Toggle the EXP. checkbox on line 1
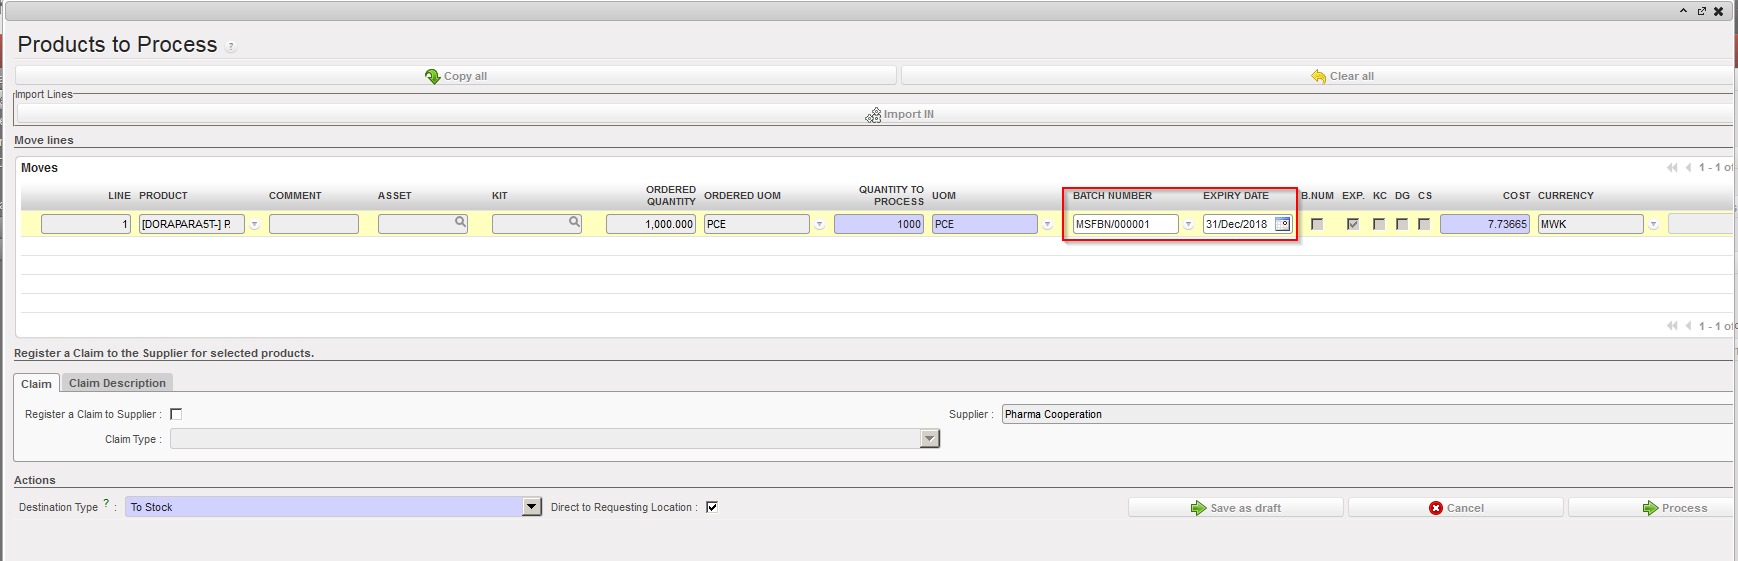The width and height of the screenshot is (1738, 561). pos(1353,224)
